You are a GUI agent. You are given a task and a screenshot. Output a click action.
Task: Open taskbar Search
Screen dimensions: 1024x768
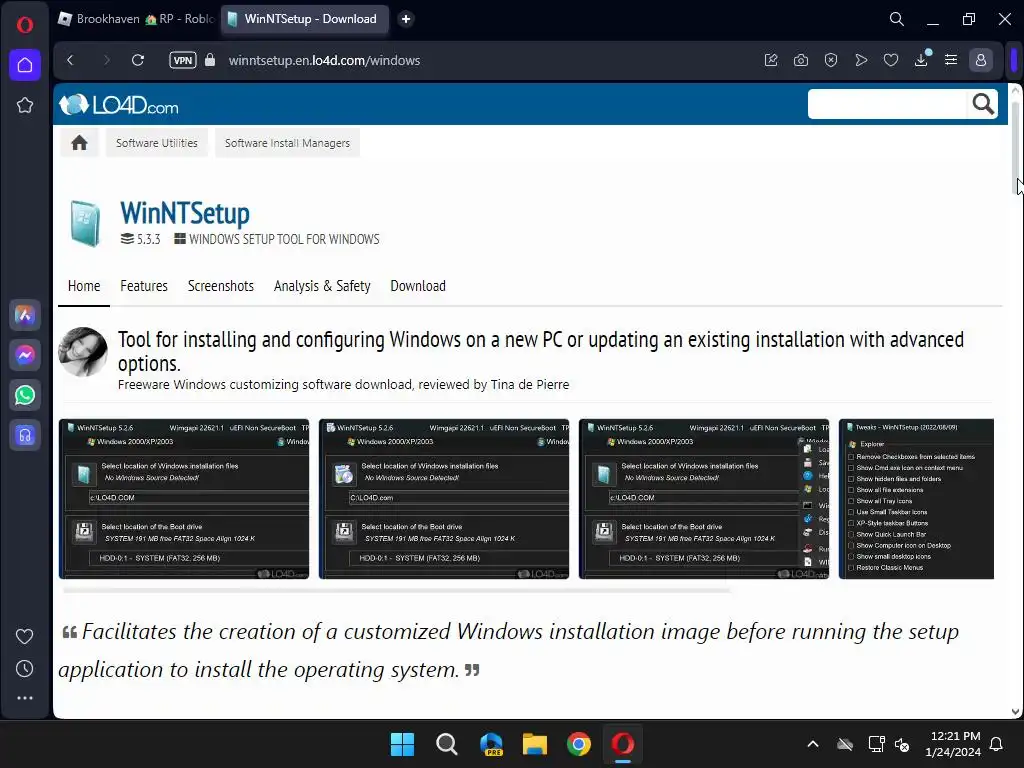(x=447, y=744)
